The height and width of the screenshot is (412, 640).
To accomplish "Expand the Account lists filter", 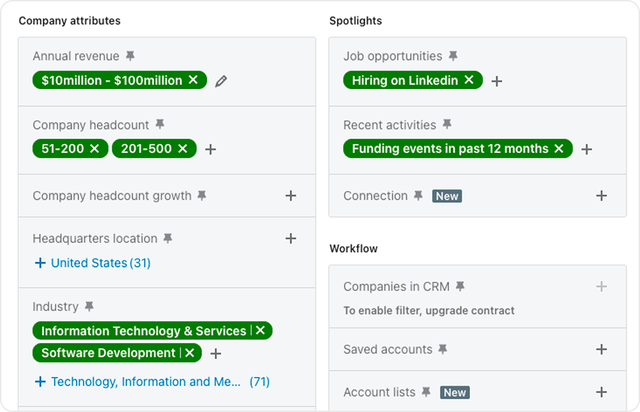I will 601,392.
